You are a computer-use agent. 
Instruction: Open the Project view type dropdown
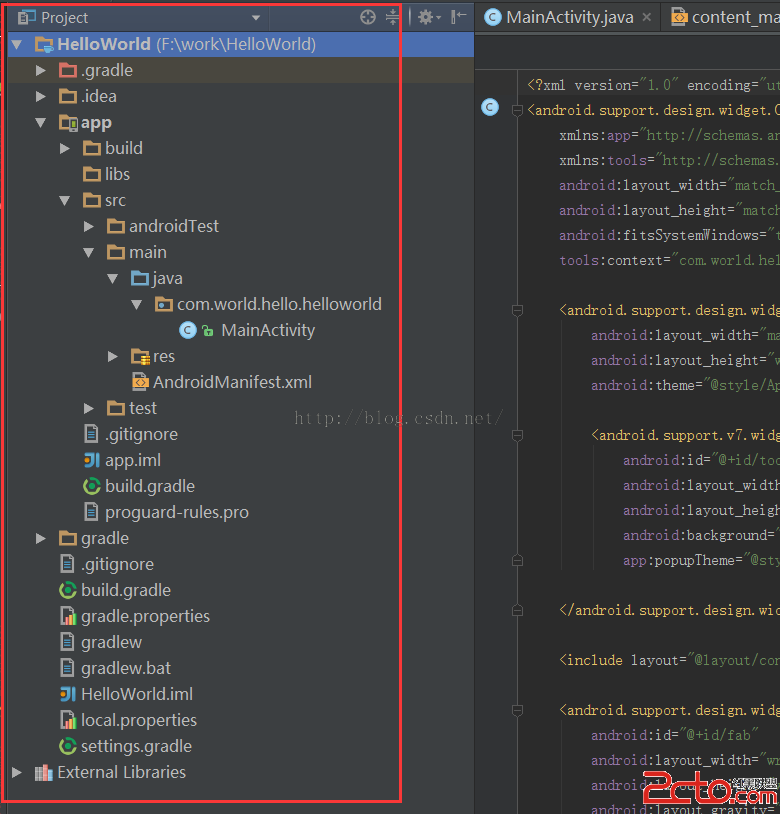(x=256, y=18)
